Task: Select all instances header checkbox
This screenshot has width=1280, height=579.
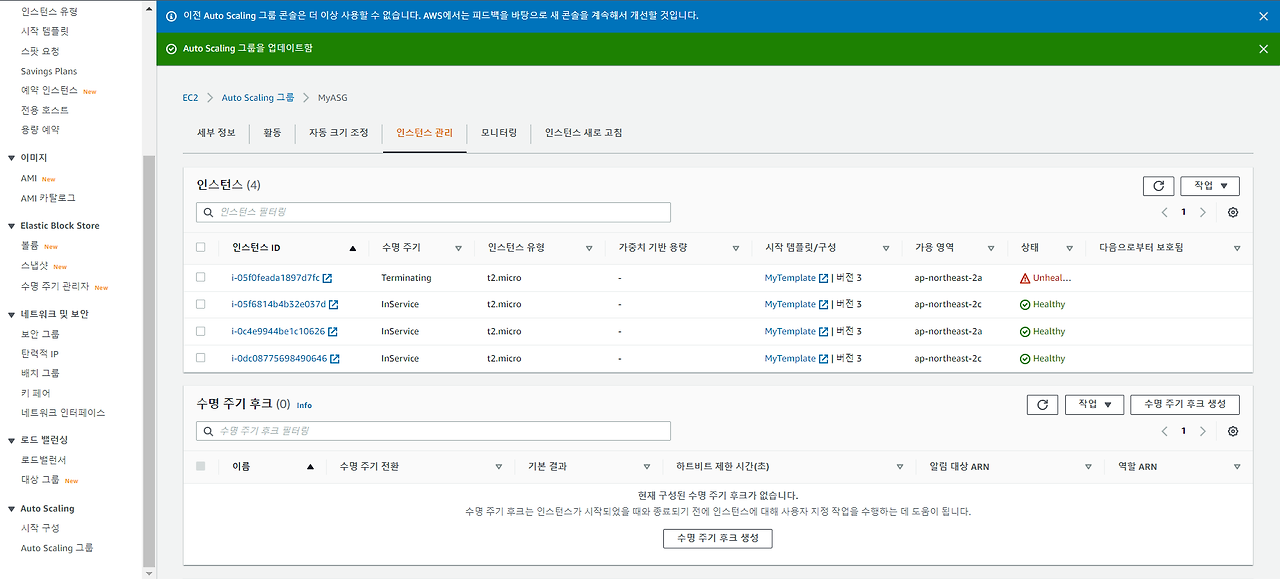Action: [x=201, y=247]
